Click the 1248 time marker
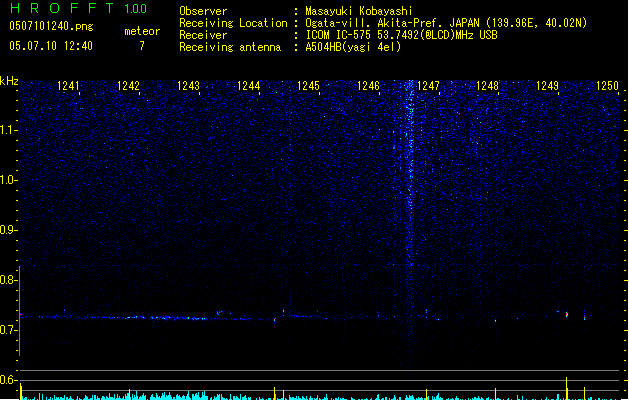Screen dimensions: 629x400 [x=487, y=86]
